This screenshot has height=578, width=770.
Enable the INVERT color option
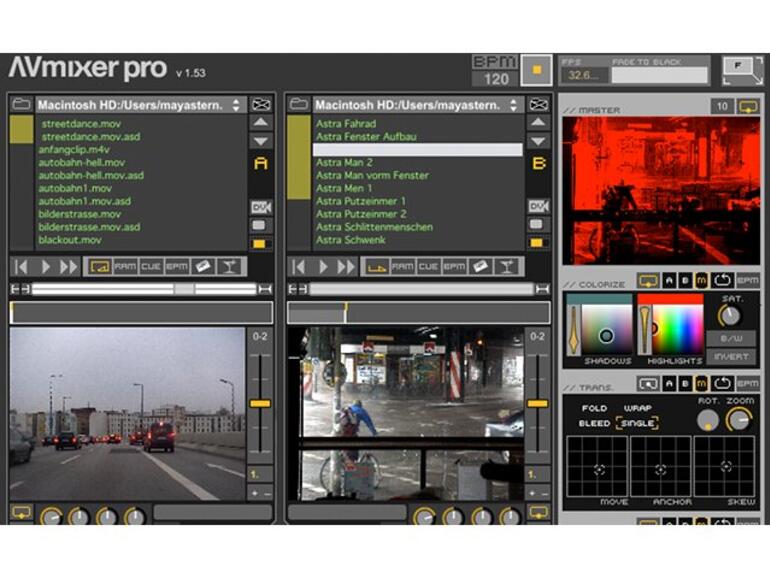[731, 356]
